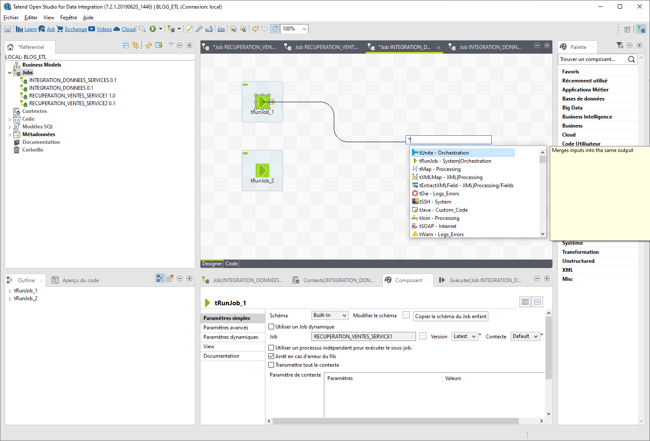Check Transmettre tout le contexte

(271, 365)
